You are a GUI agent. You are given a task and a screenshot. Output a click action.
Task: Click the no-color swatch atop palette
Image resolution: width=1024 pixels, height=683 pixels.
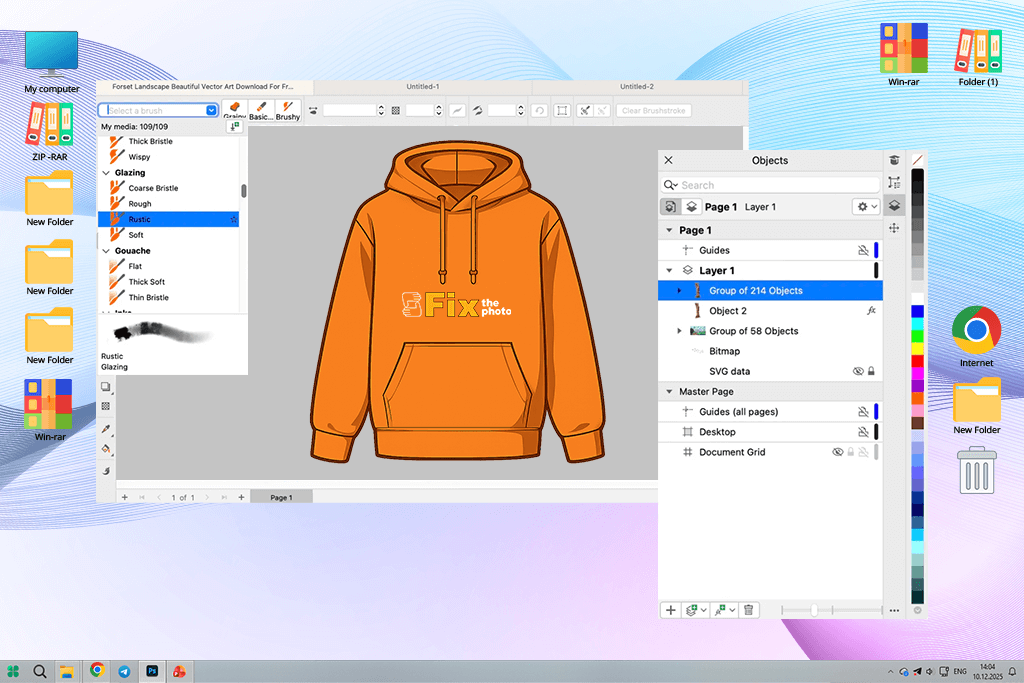click(x=918, y=160)
